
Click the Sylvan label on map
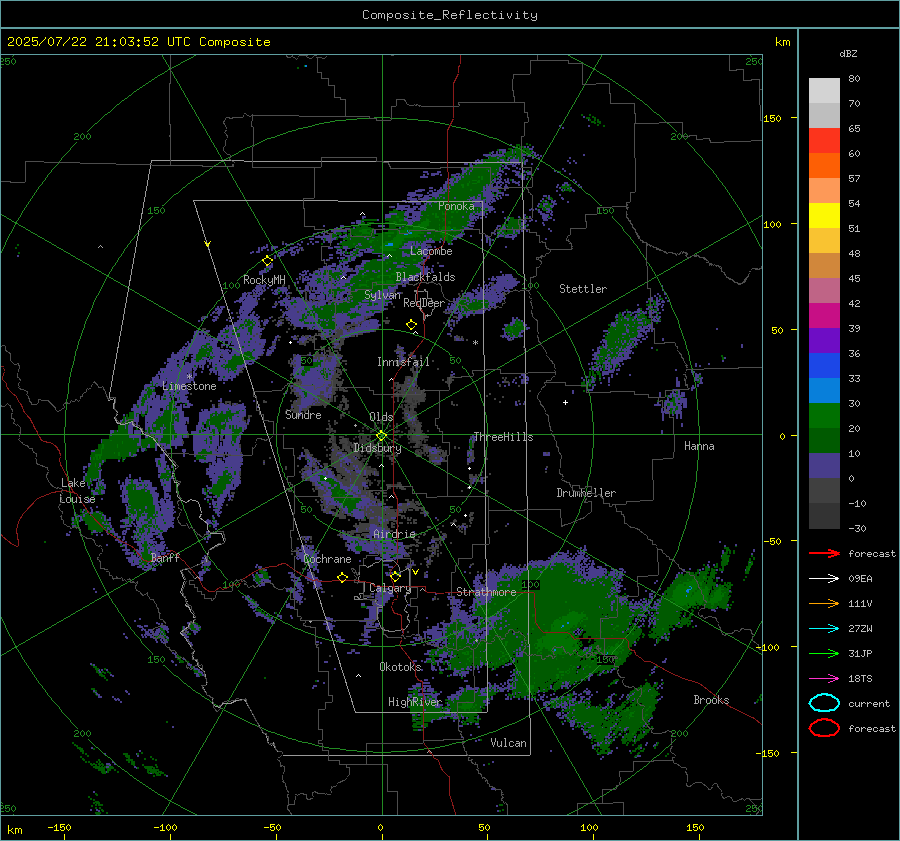(x=382, y=295)
